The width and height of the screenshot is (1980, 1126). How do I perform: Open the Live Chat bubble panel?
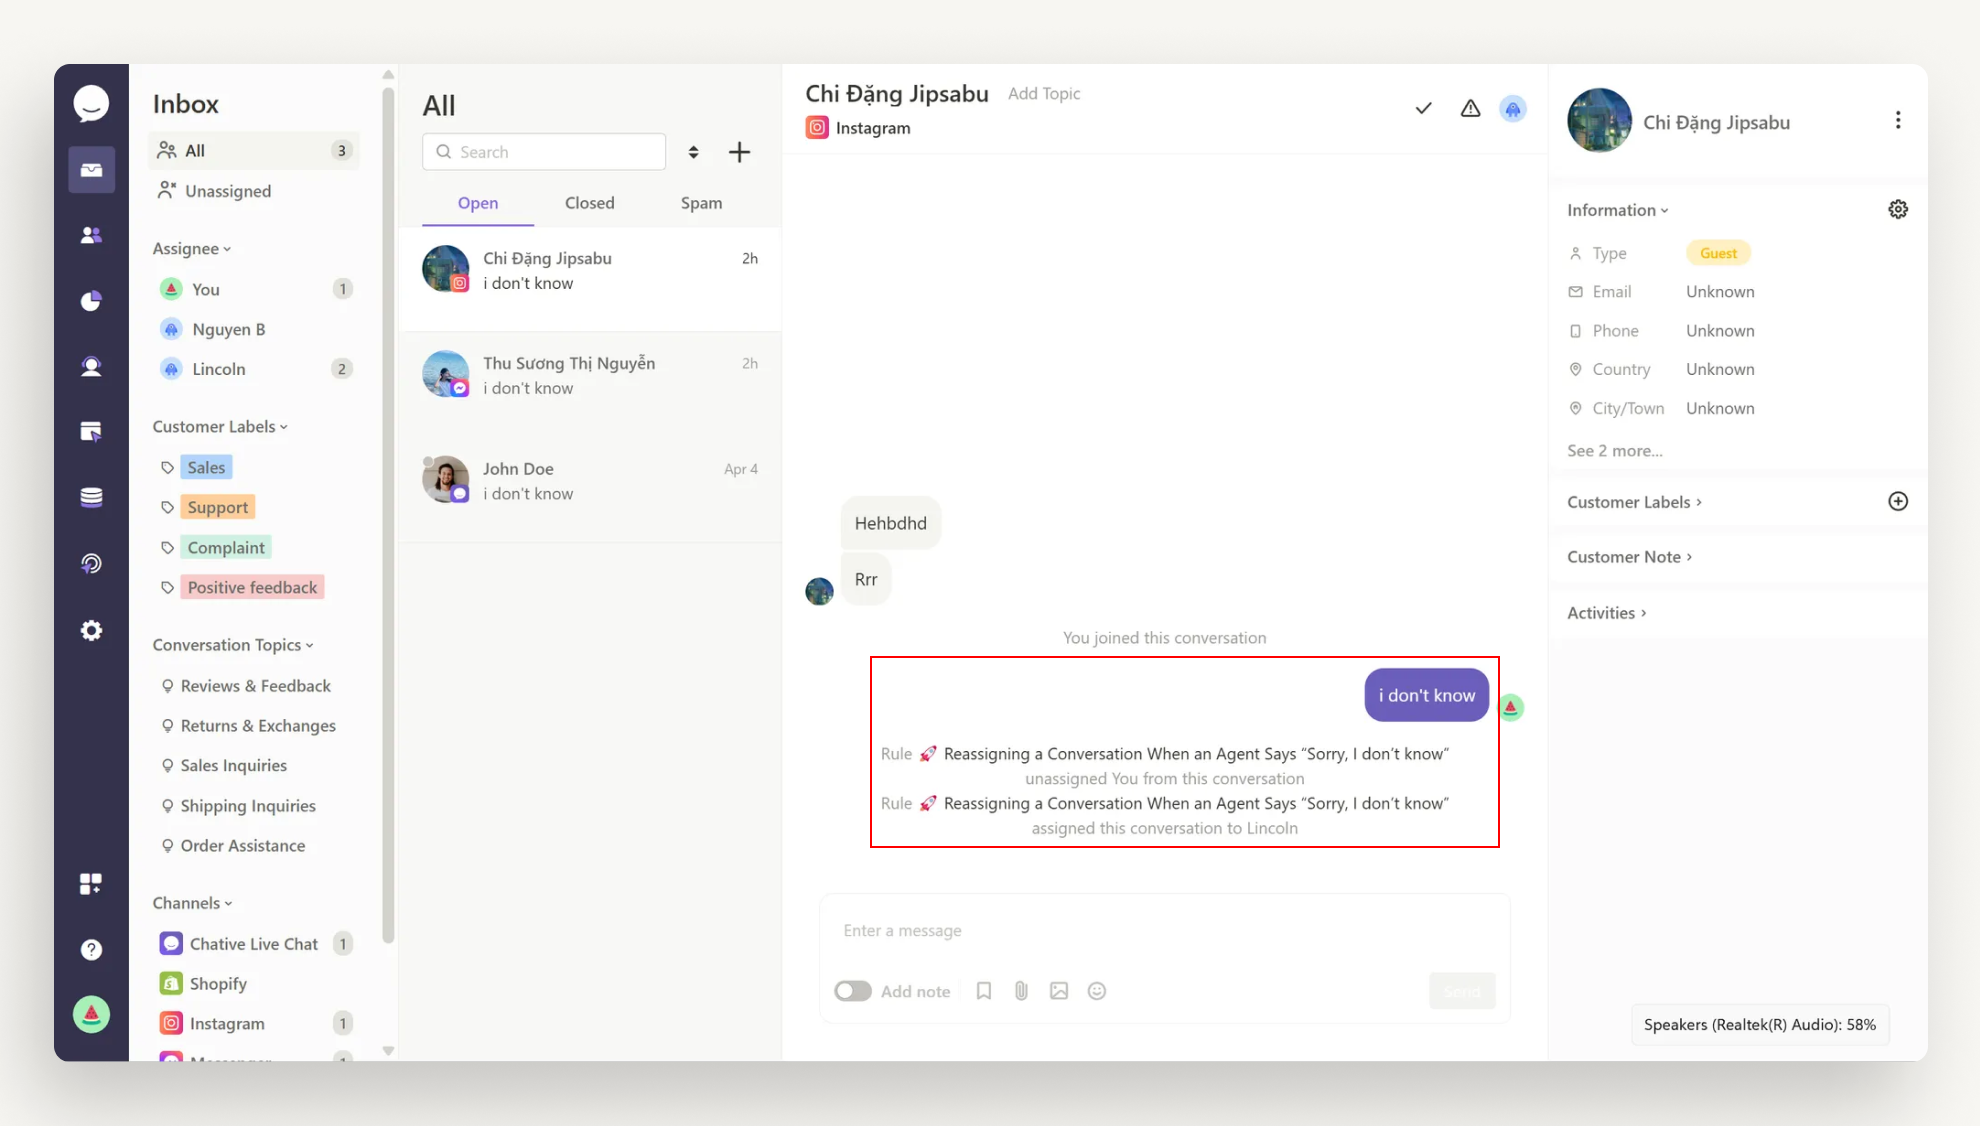(91, 103)
